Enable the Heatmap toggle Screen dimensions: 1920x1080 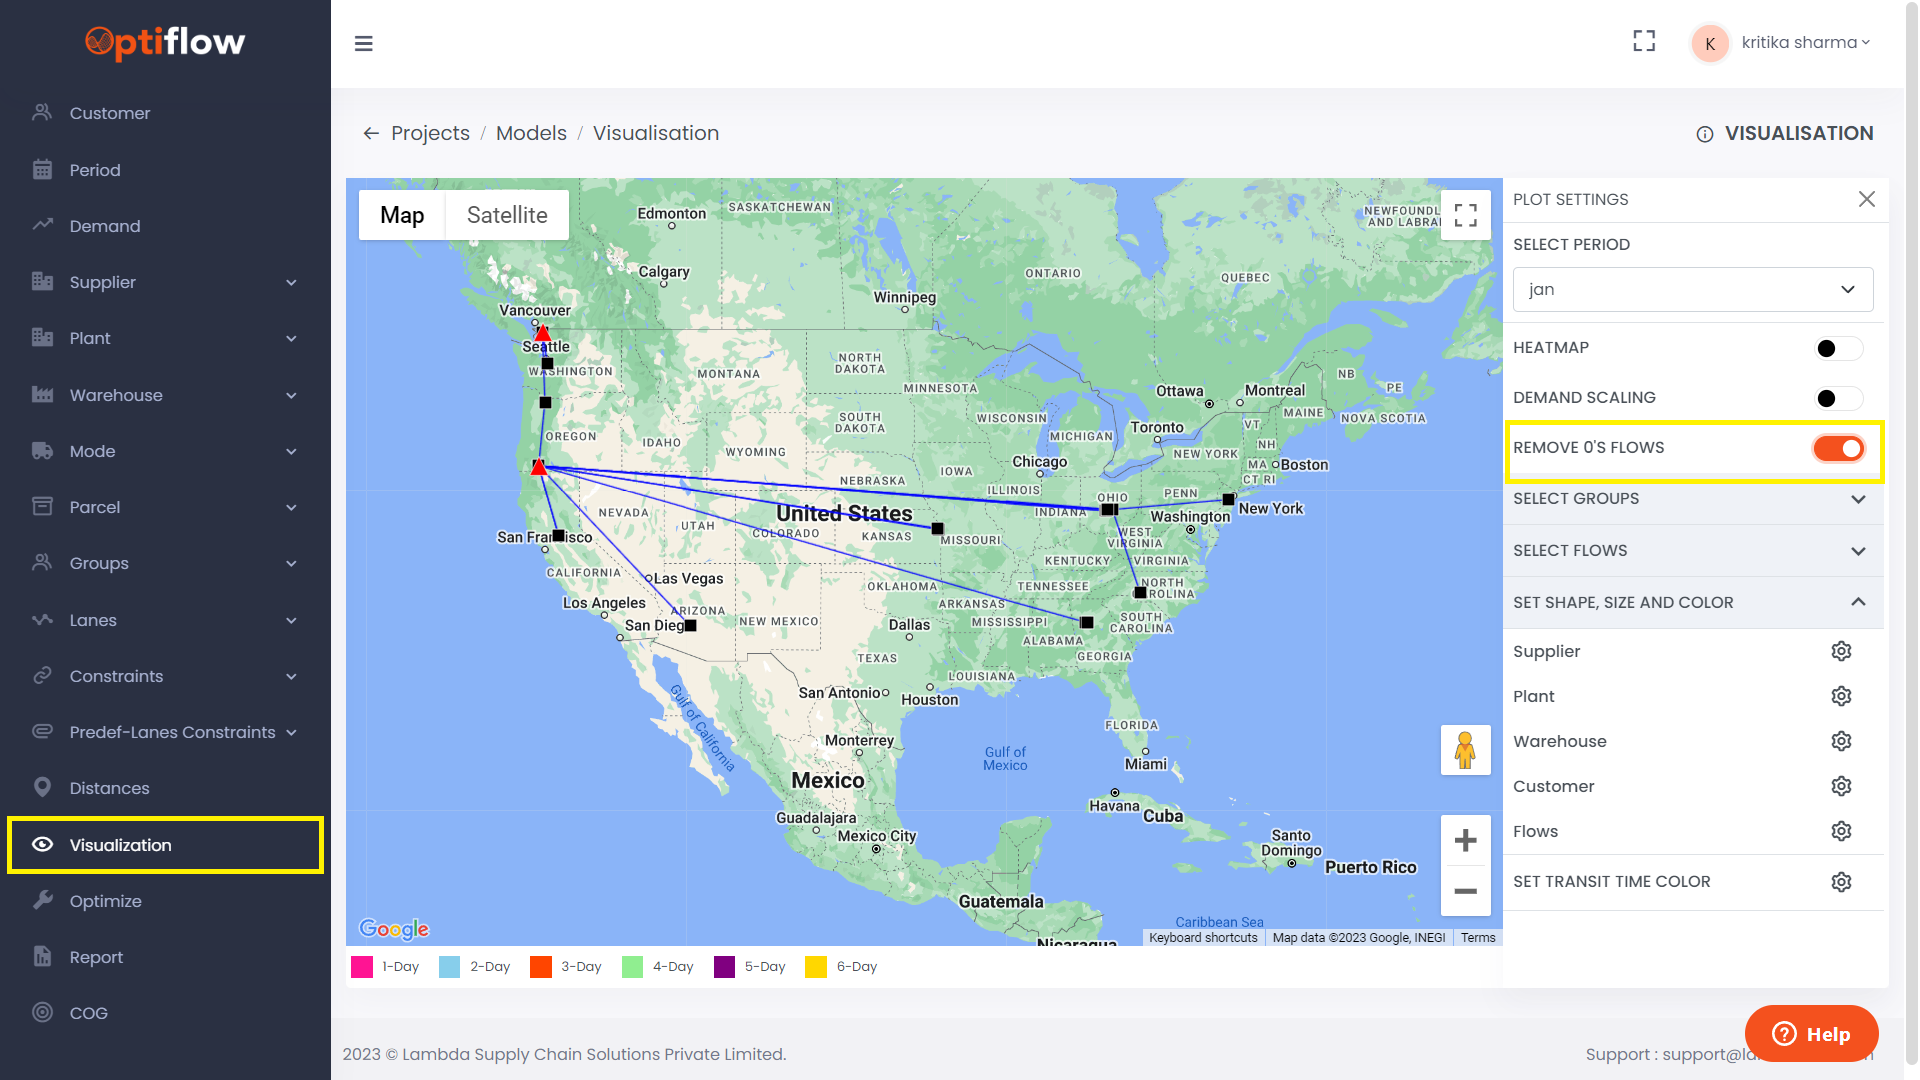1838,349
